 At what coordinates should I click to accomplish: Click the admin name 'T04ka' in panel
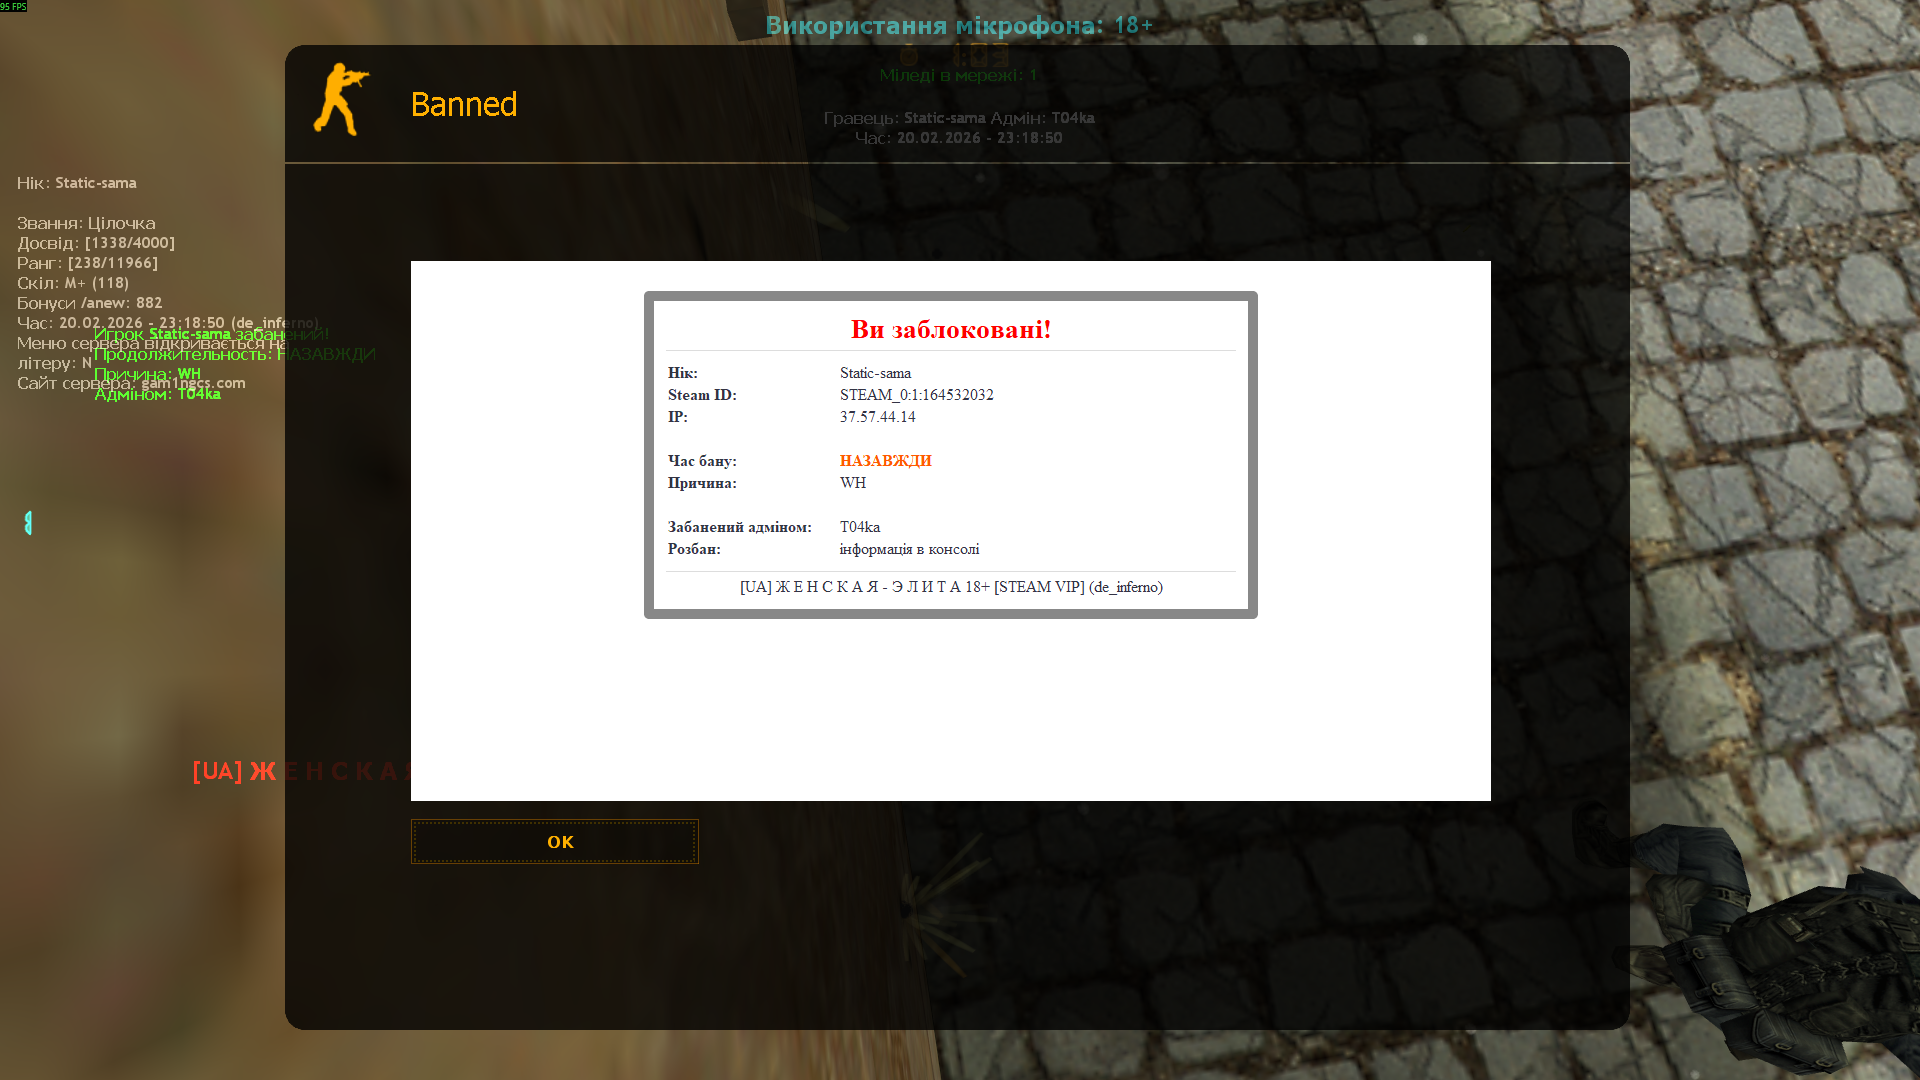pyautogui.click(x=859, y=527)
